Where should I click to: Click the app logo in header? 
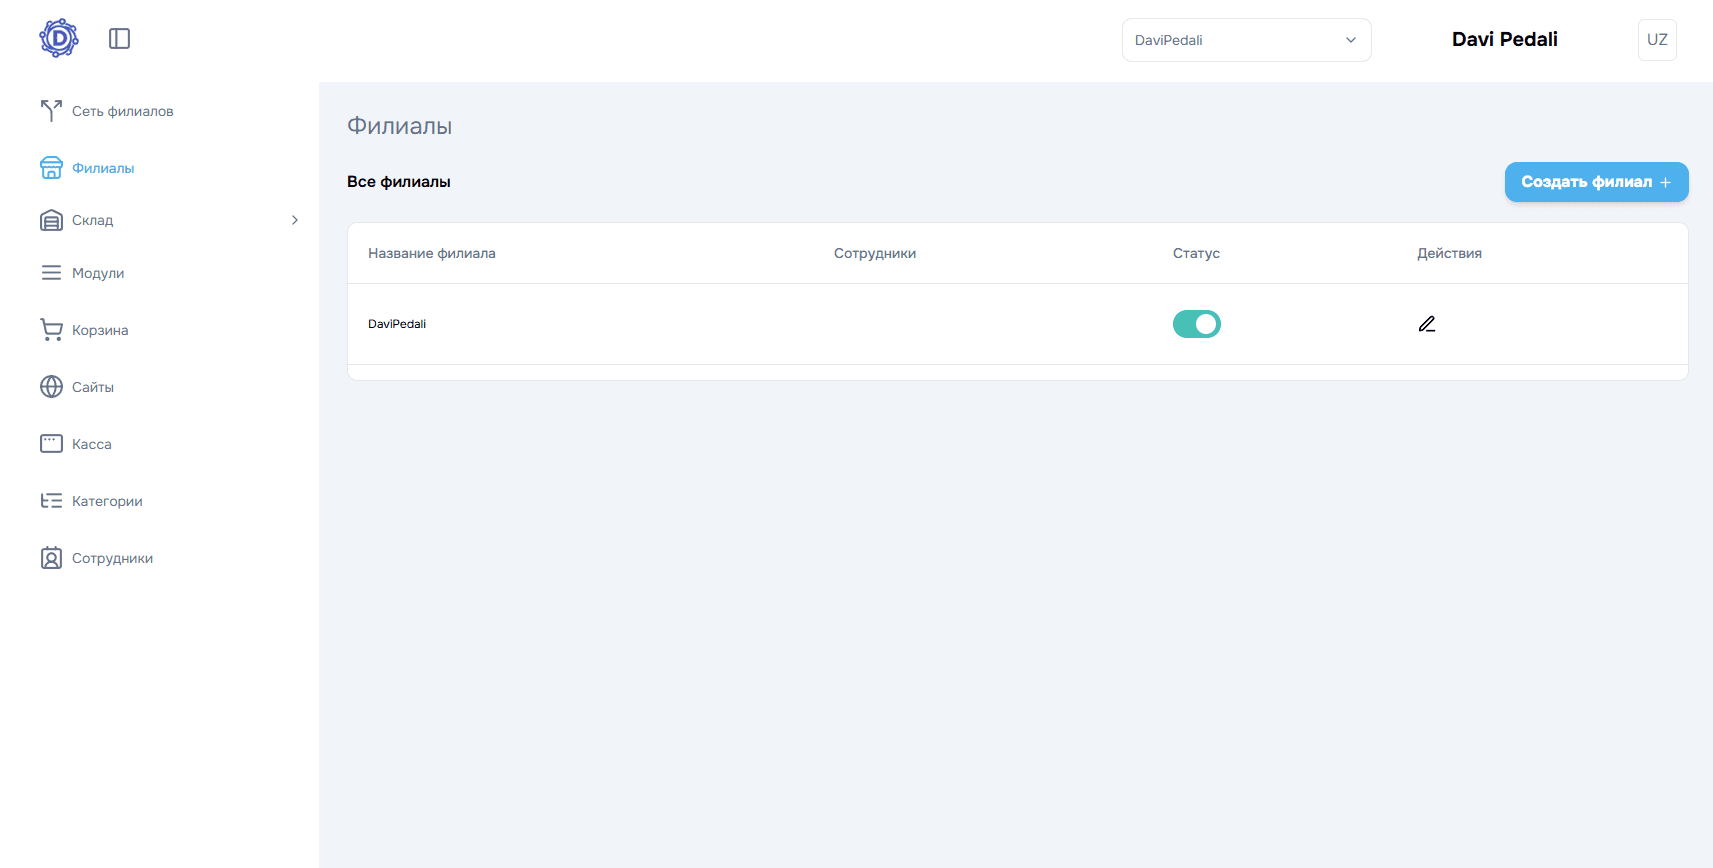[59, 39]
